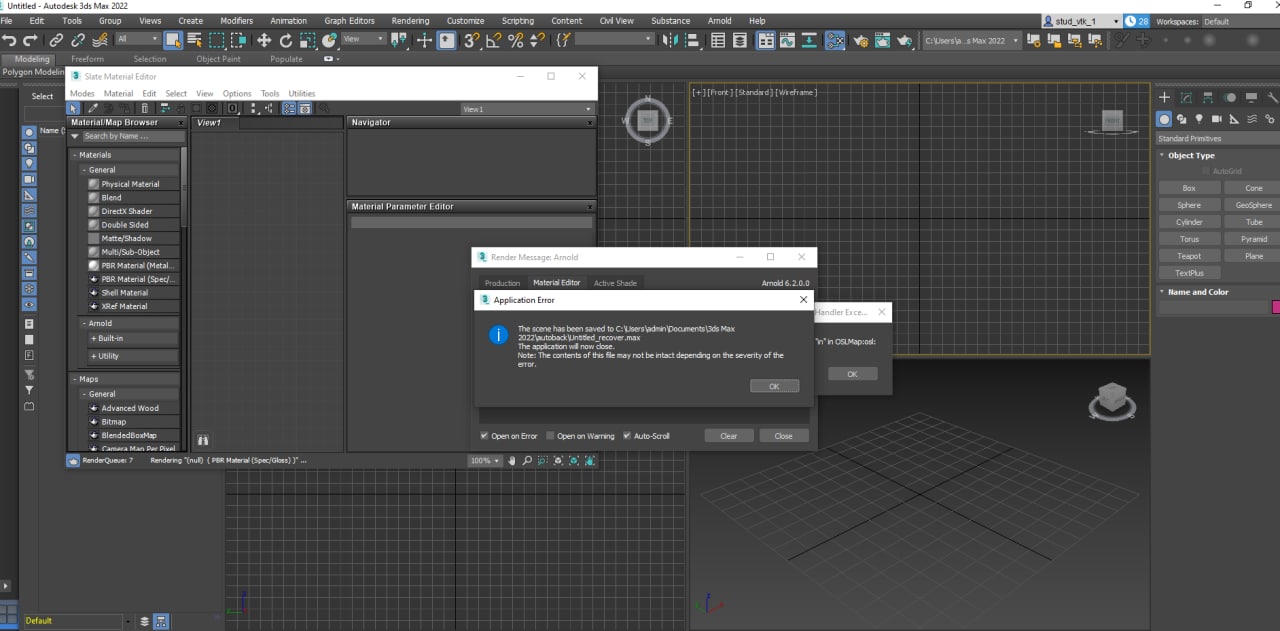Collapse the Maps group in browser
1280x631 pixels.
point(74,379)
